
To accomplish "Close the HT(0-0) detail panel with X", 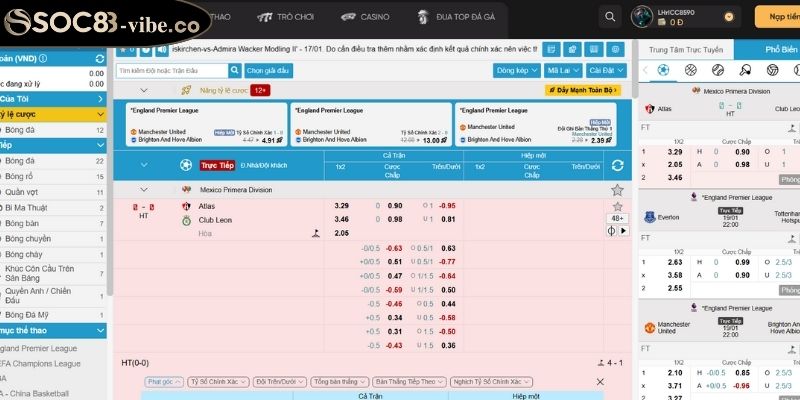I will pos(600,382).
